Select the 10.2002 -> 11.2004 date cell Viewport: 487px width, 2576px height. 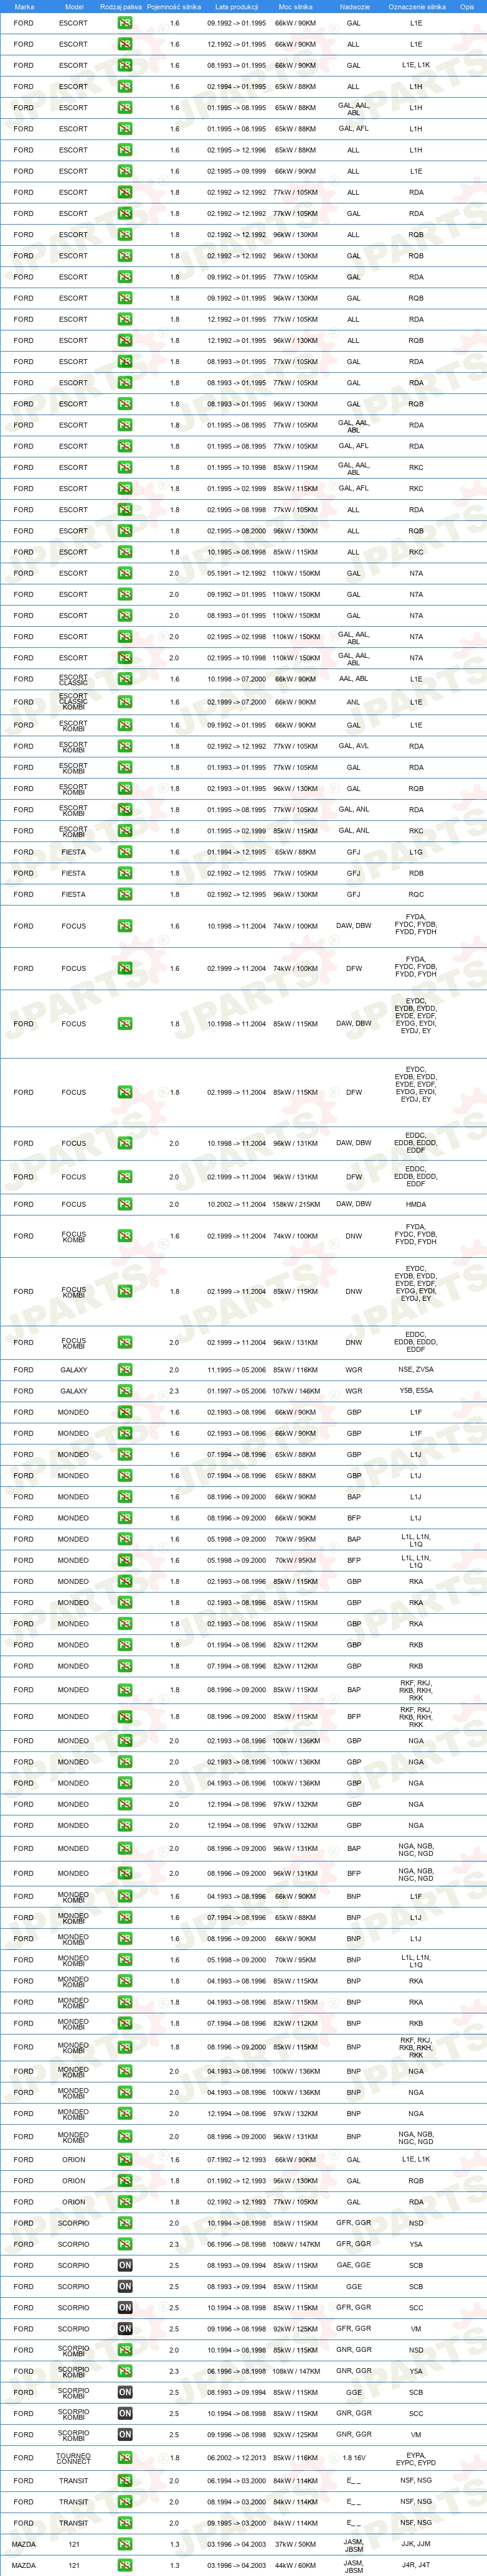[236, 1204]
